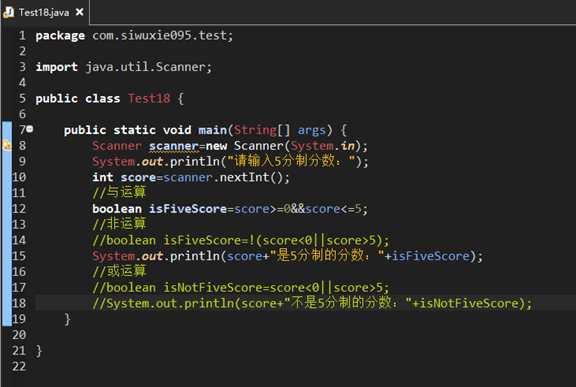576x387 pixels.
Task: Collapse the main method fold marker on line 7
Action: (x=30, y=129)
